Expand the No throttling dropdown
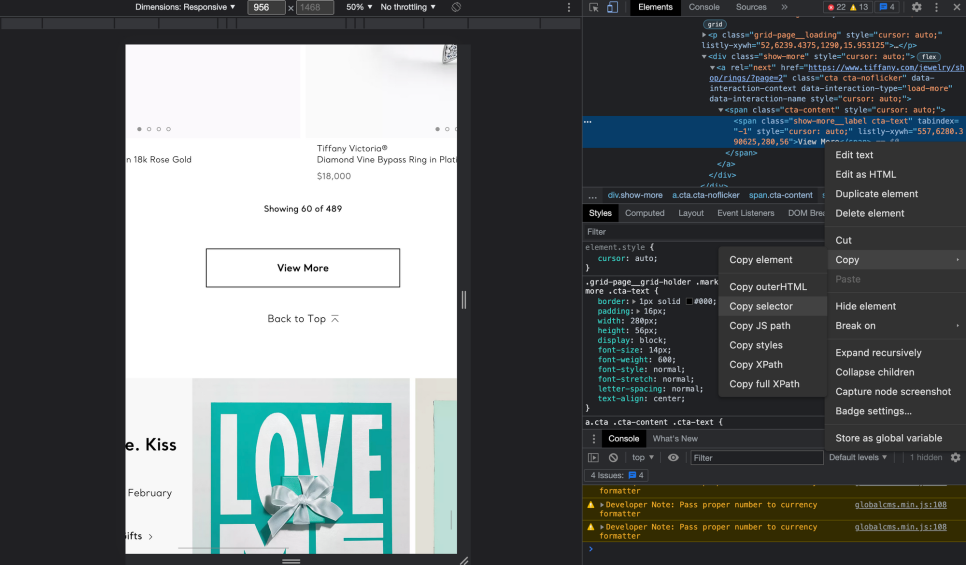 (409, 7)
